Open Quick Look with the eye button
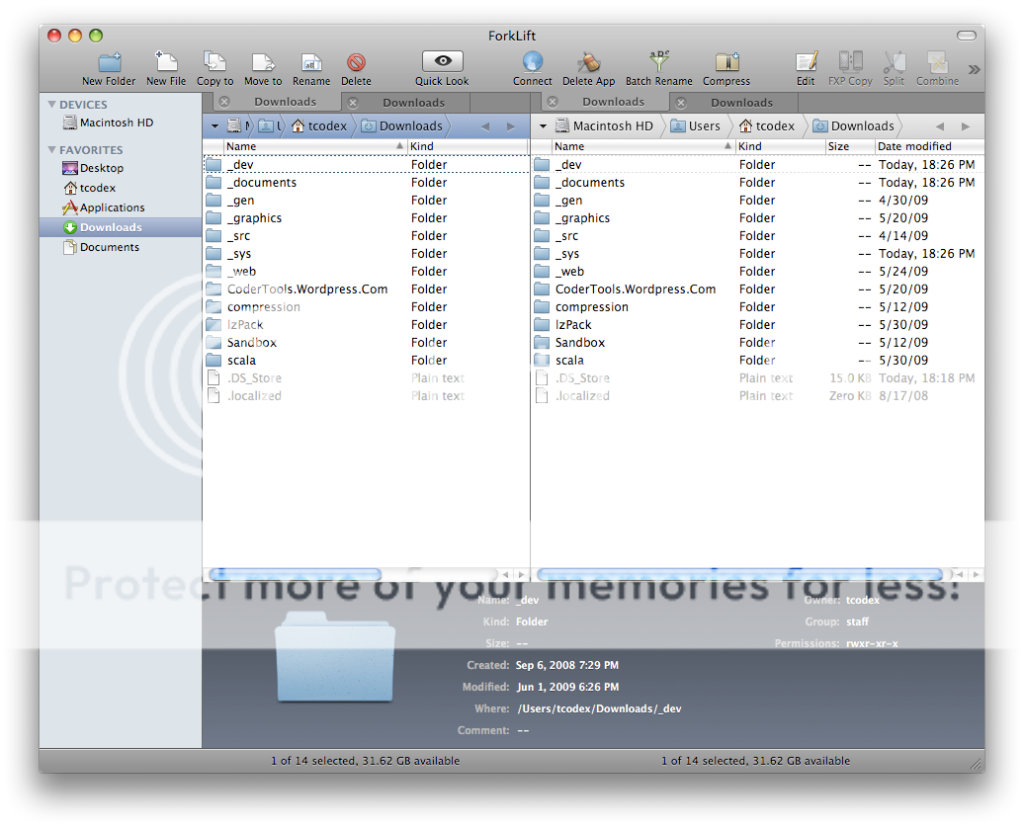The image size is (1024, 827). point(442,61)
